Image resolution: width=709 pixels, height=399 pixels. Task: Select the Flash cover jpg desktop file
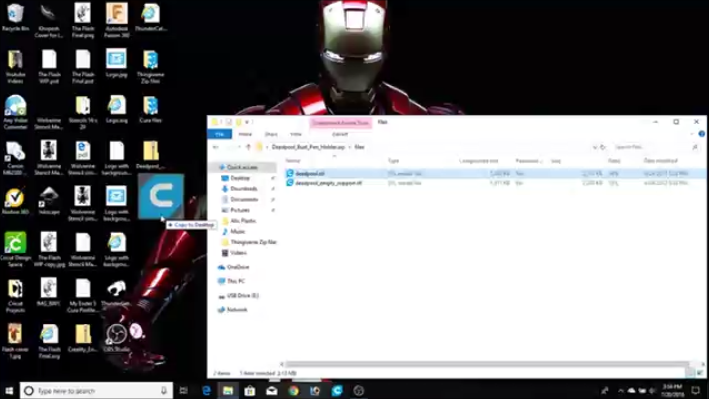coord(15,341)
